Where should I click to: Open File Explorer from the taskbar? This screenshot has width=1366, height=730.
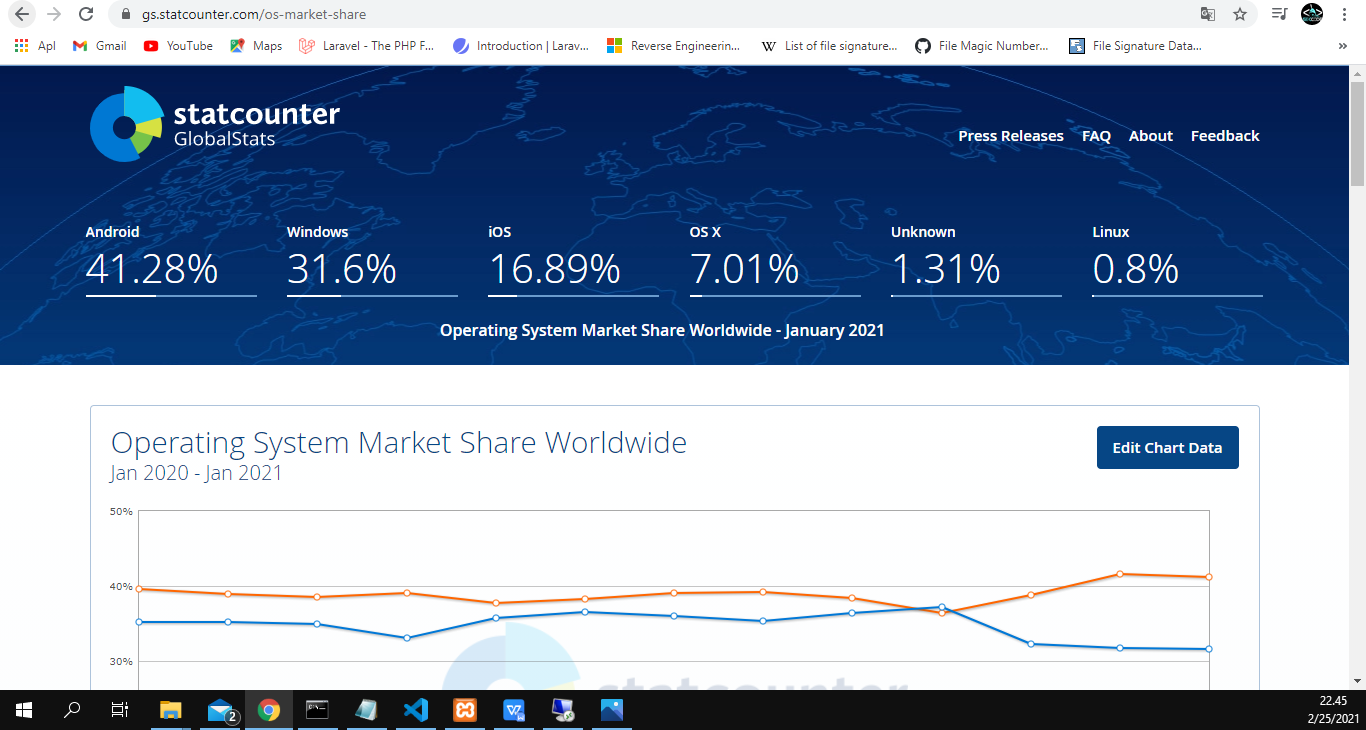click(171, 710)
